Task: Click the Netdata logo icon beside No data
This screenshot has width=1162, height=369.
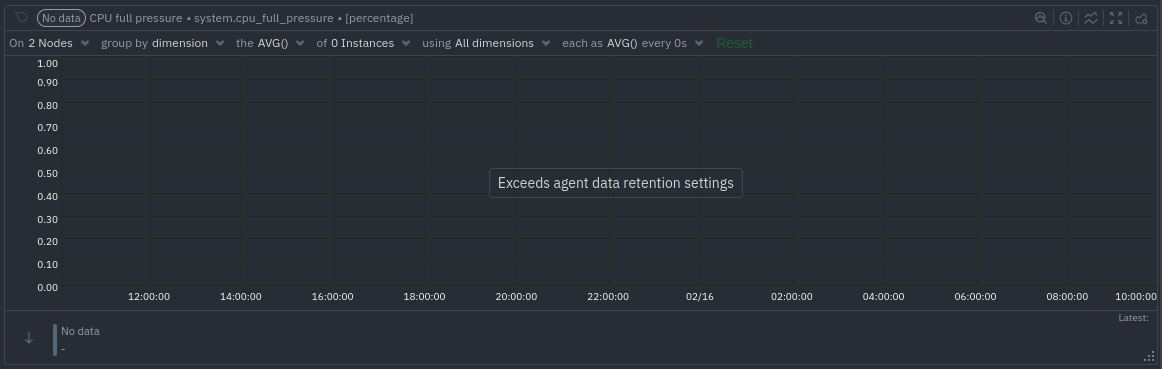Action: point(21,17)
